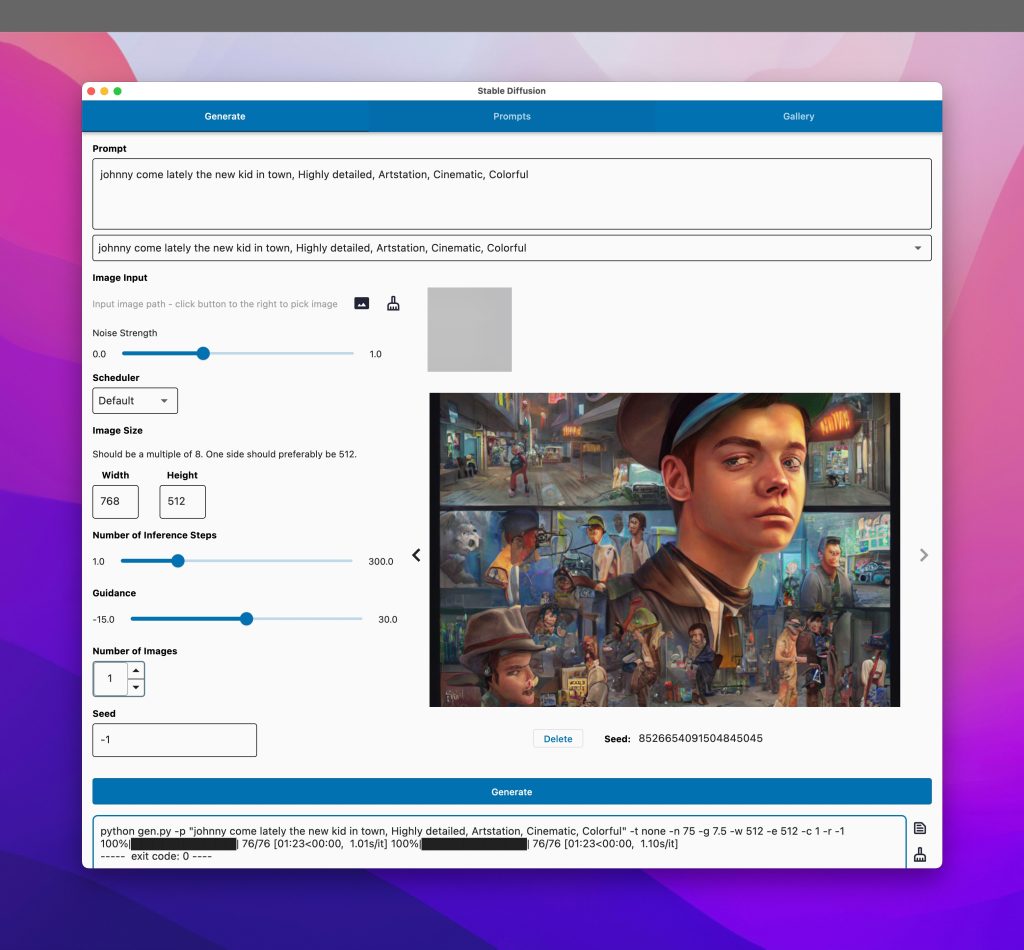Click the blue Generate button

[512, 791]
